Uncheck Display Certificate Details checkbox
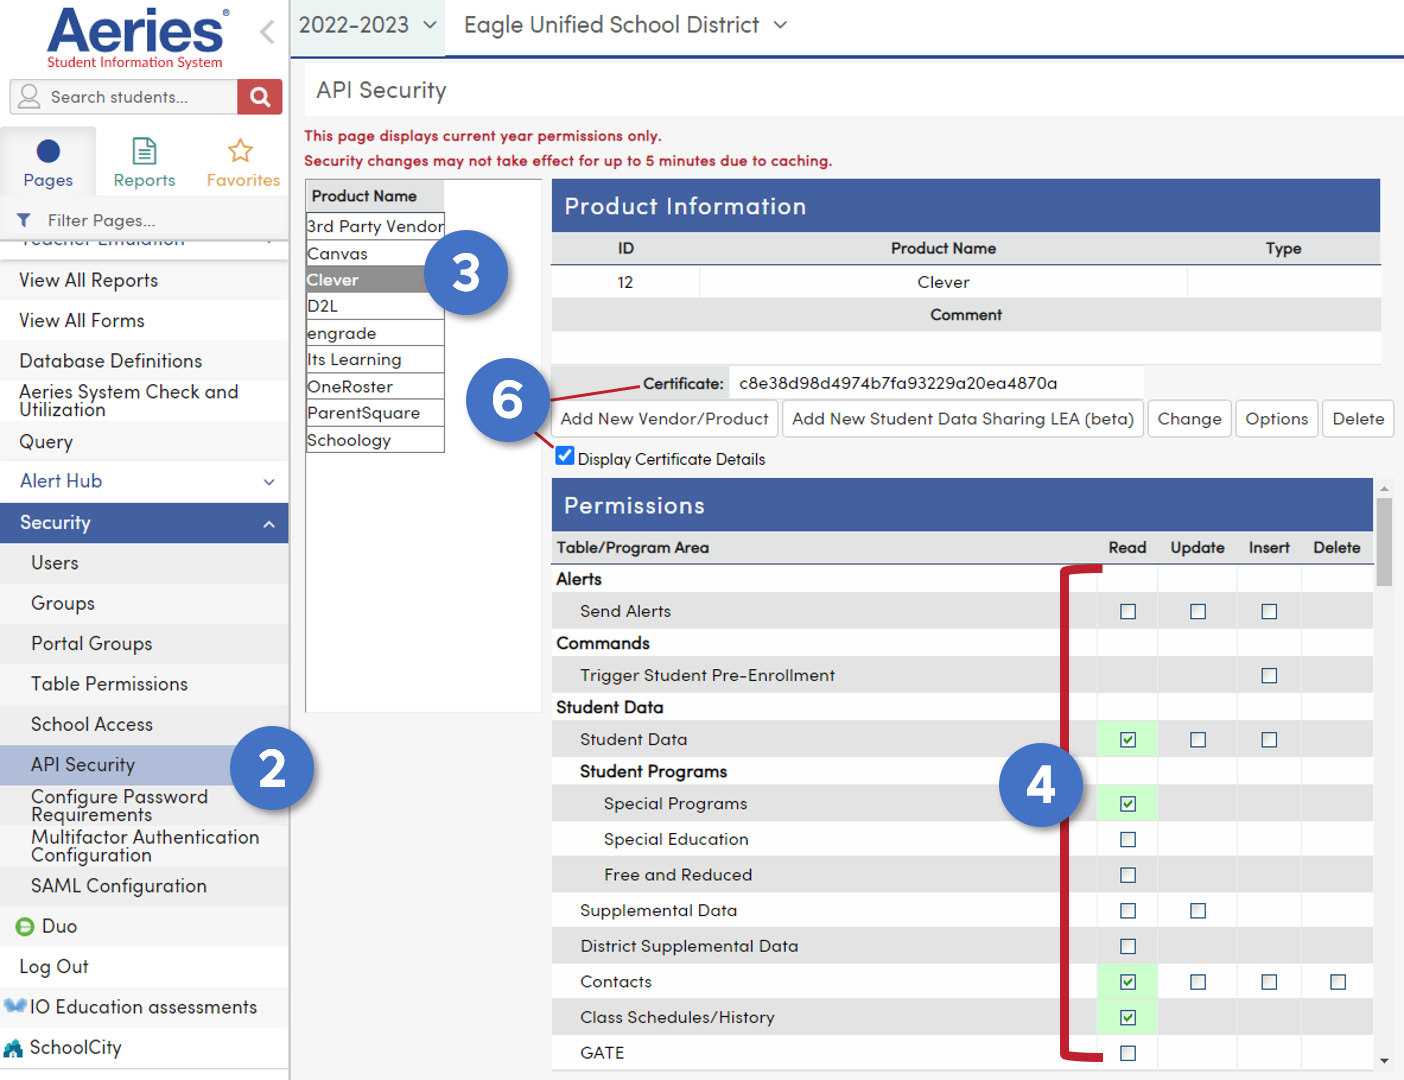The width and height of the screenshot is (1404, 1080). click(565, 456)
